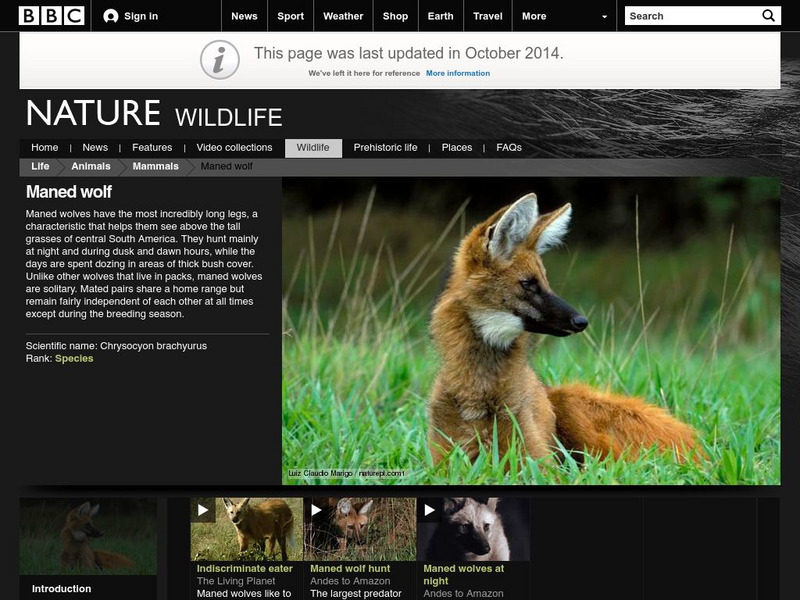Click the More menu label
This screenshot has width=800, height=600.
[534, 16]
